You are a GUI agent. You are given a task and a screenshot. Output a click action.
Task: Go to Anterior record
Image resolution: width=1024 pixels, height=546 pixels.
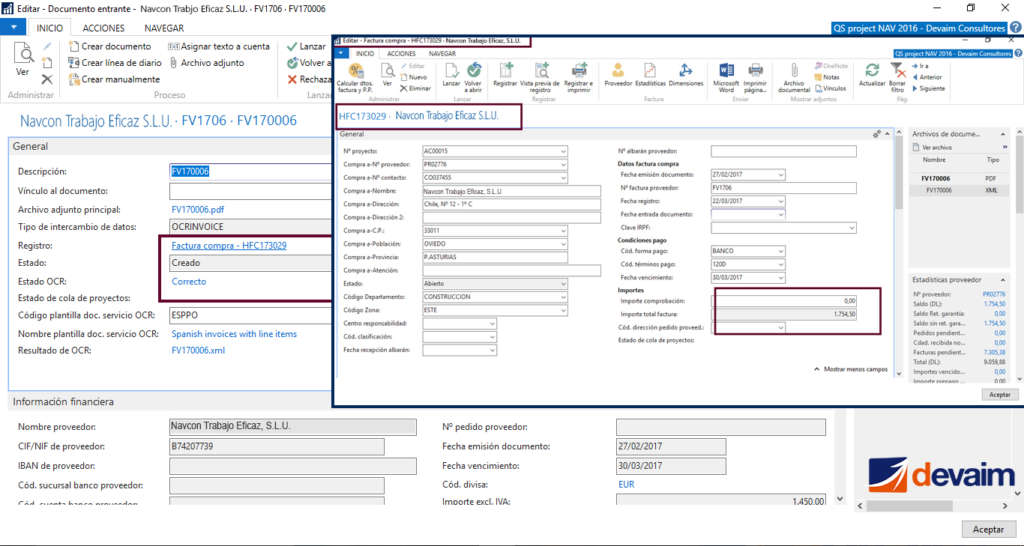pyautogui.click(x=927, y=77)
